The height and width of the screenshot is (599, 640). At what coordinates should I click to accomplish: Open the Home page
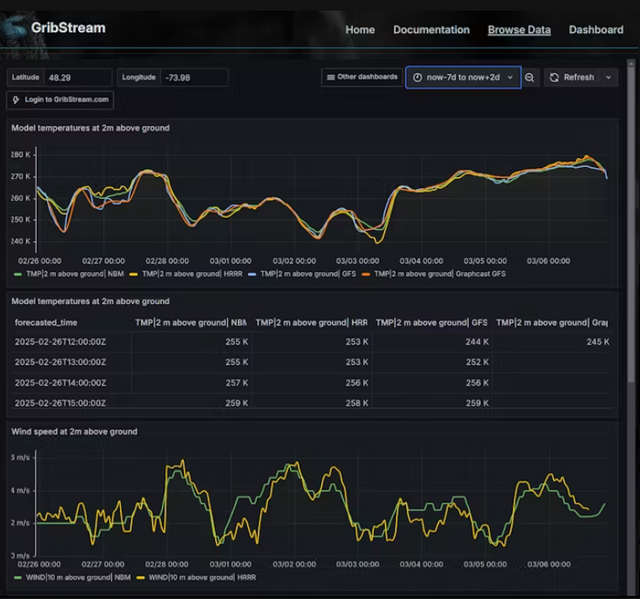(x=360, y=30)
